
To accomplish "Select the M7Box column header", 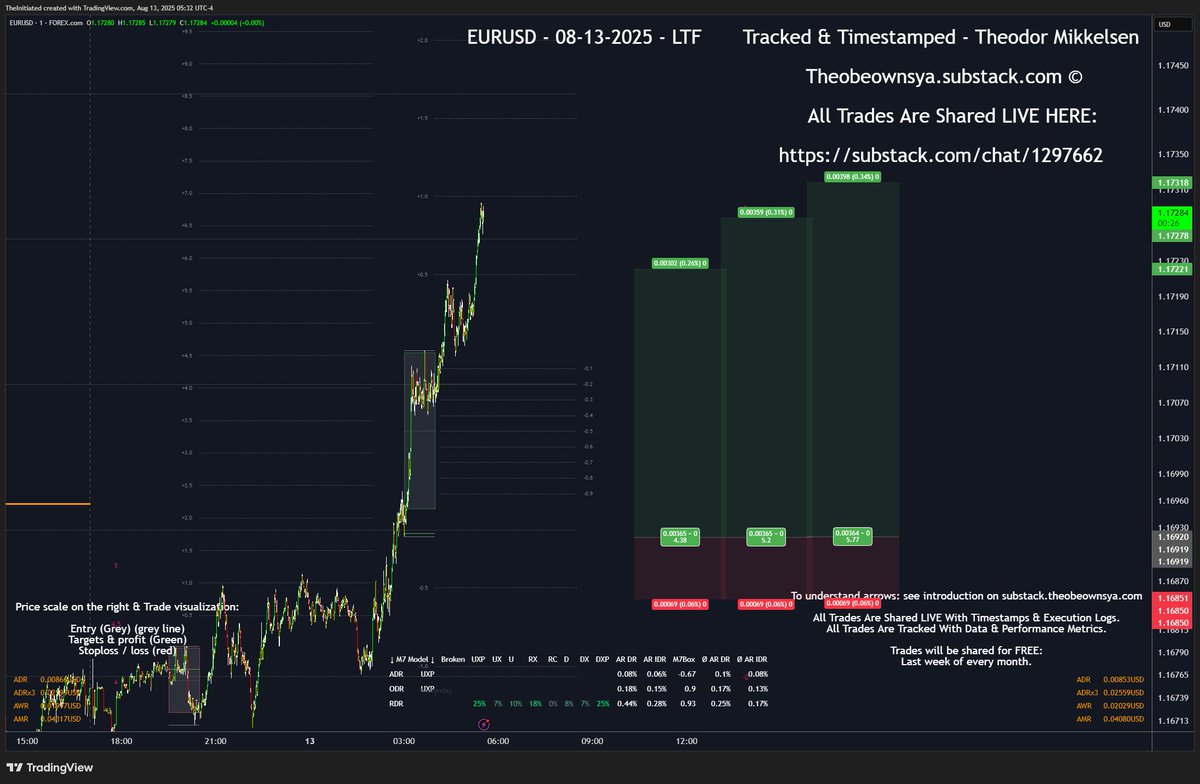I will coord(684,659).
